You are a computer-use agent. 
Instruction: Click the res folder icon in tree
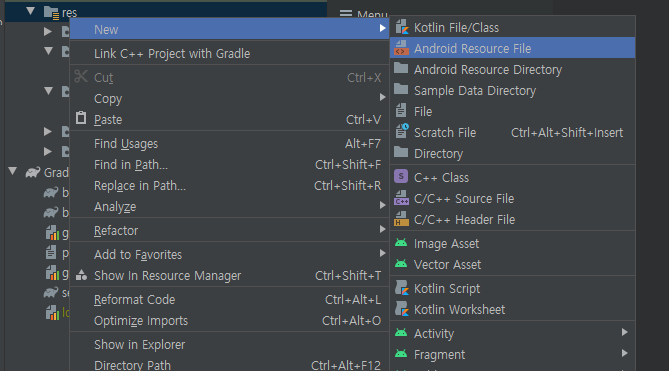[52, 13]
